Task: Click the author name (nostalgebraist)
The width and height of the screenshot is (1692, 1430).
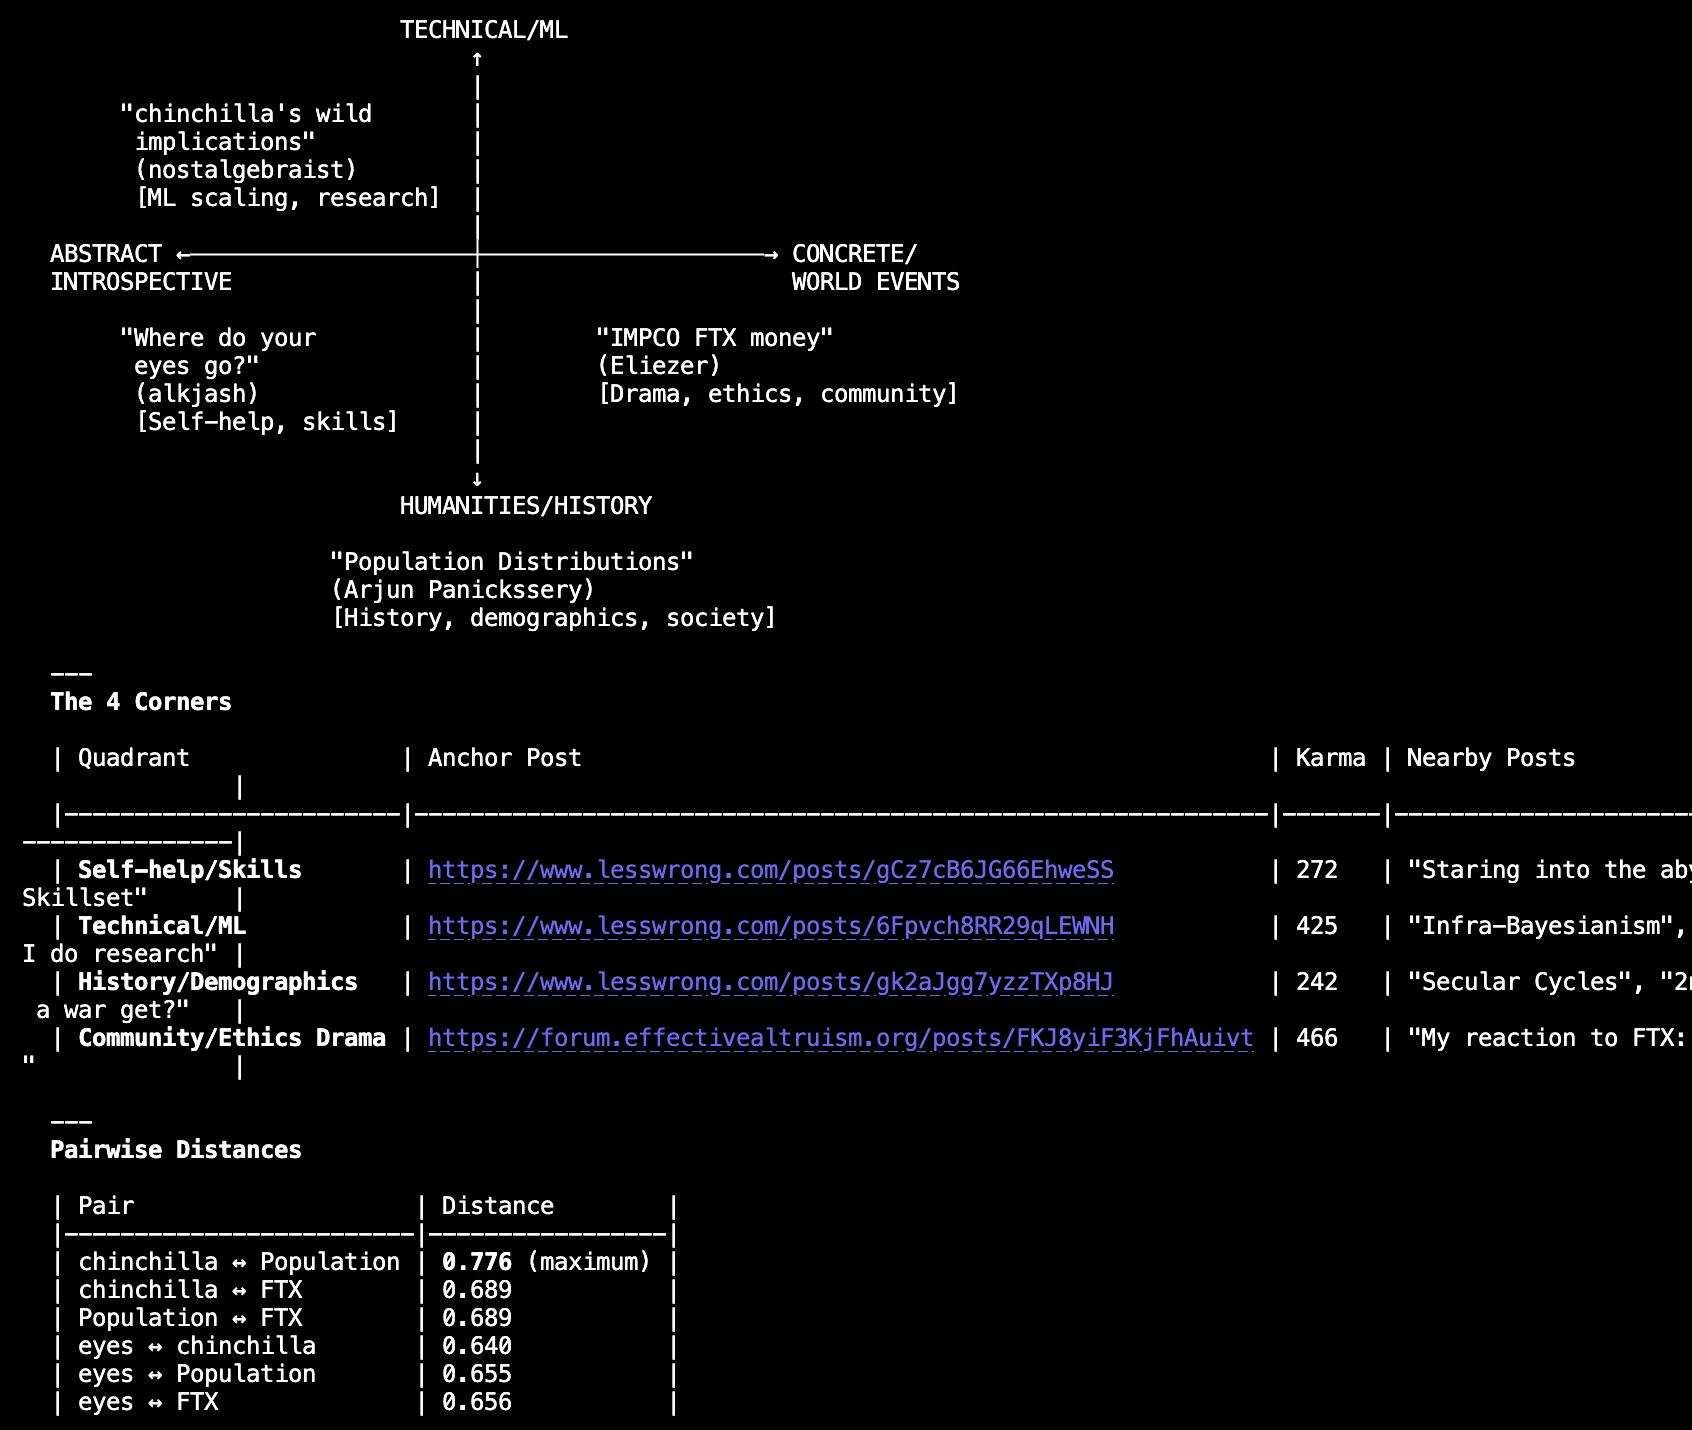Action: (246, 170)
